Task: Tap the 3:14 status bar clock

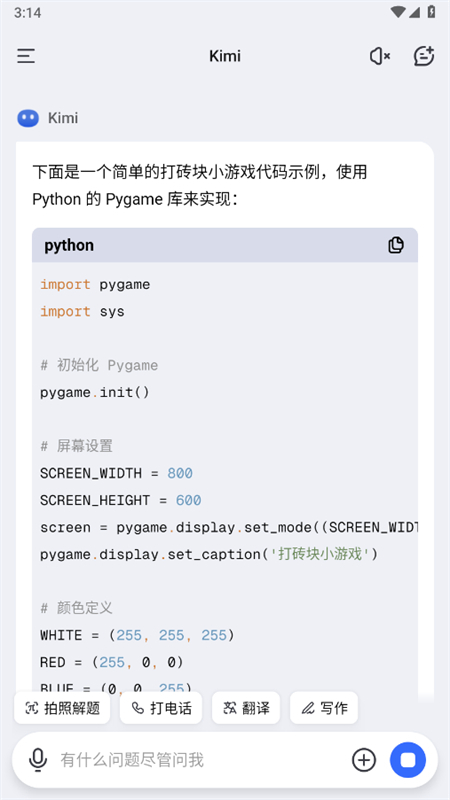Action: 28,13
